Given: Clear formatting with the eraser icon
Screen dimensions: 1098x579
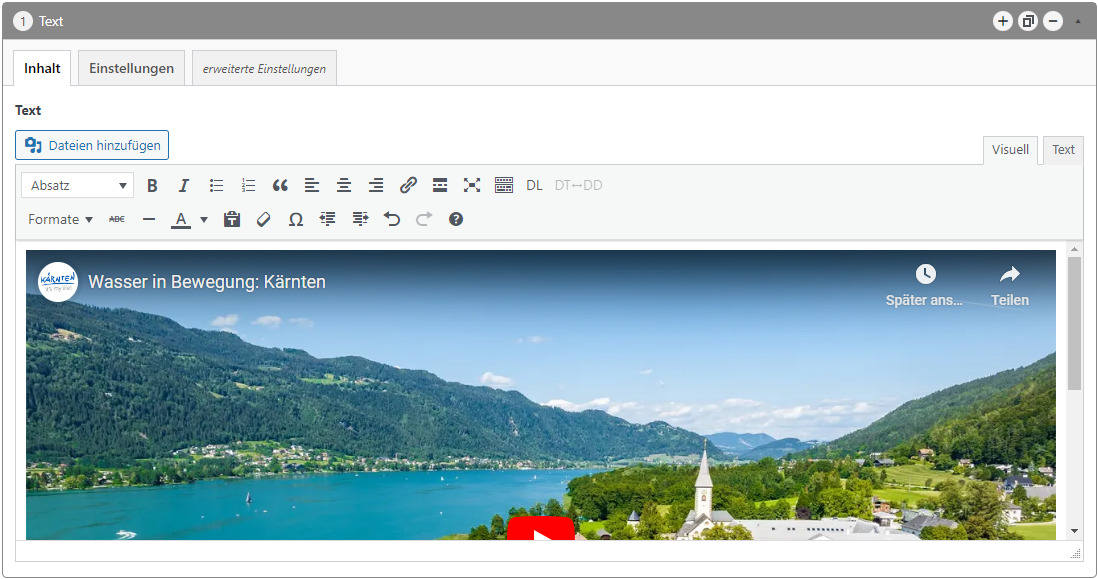Looking at the screenshot, I should click(264, 219).
